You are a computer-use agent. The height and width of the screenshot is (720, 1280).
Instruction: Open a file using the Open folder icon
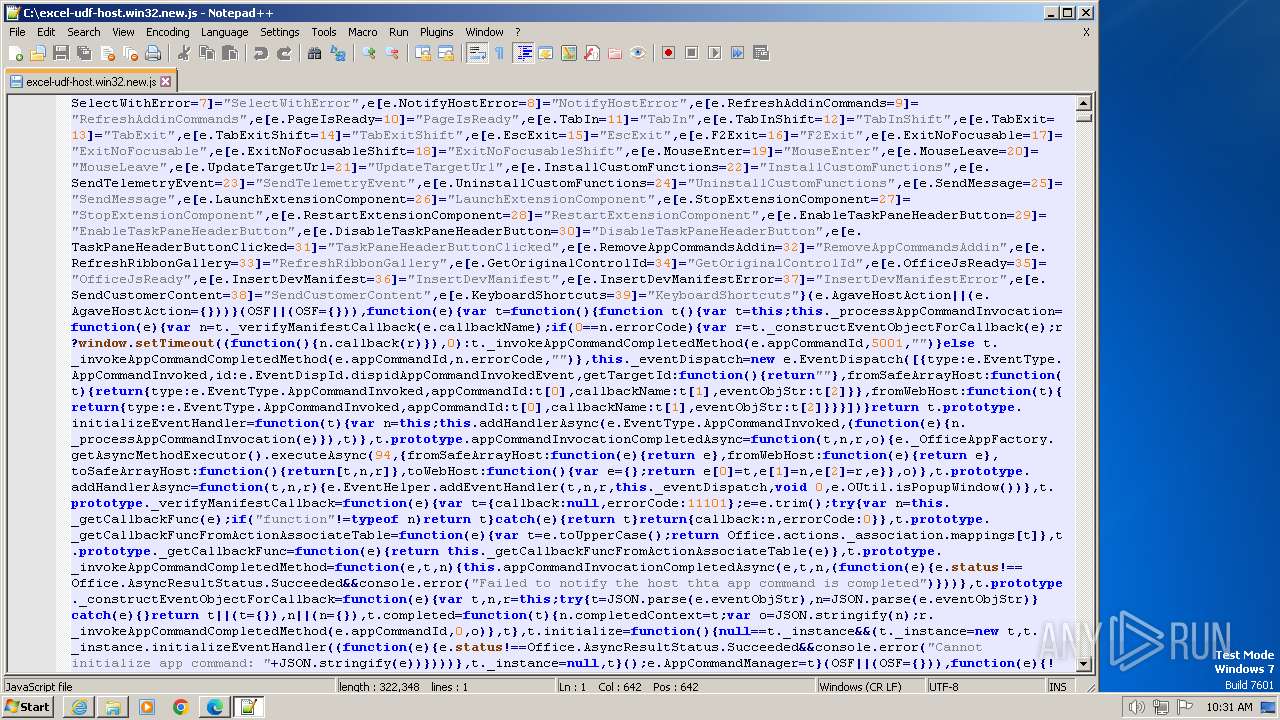tap(38, 53)
